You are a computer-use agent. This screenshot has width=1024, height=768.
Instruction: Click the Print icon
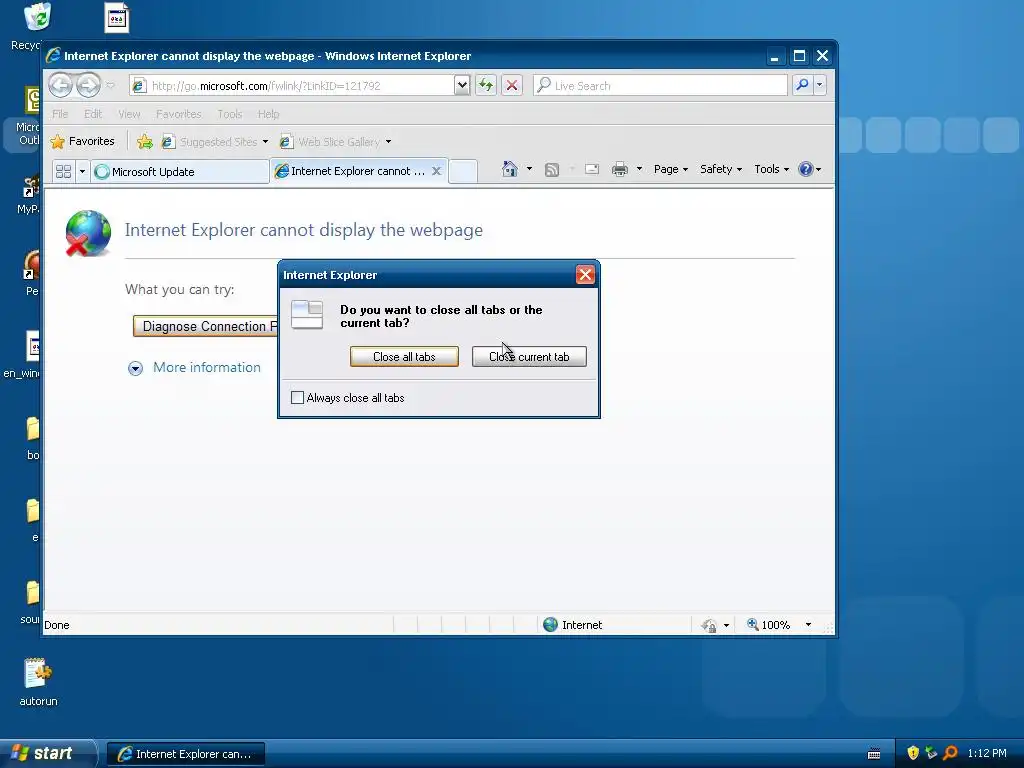pyautogui.click(x=620, y=170)
